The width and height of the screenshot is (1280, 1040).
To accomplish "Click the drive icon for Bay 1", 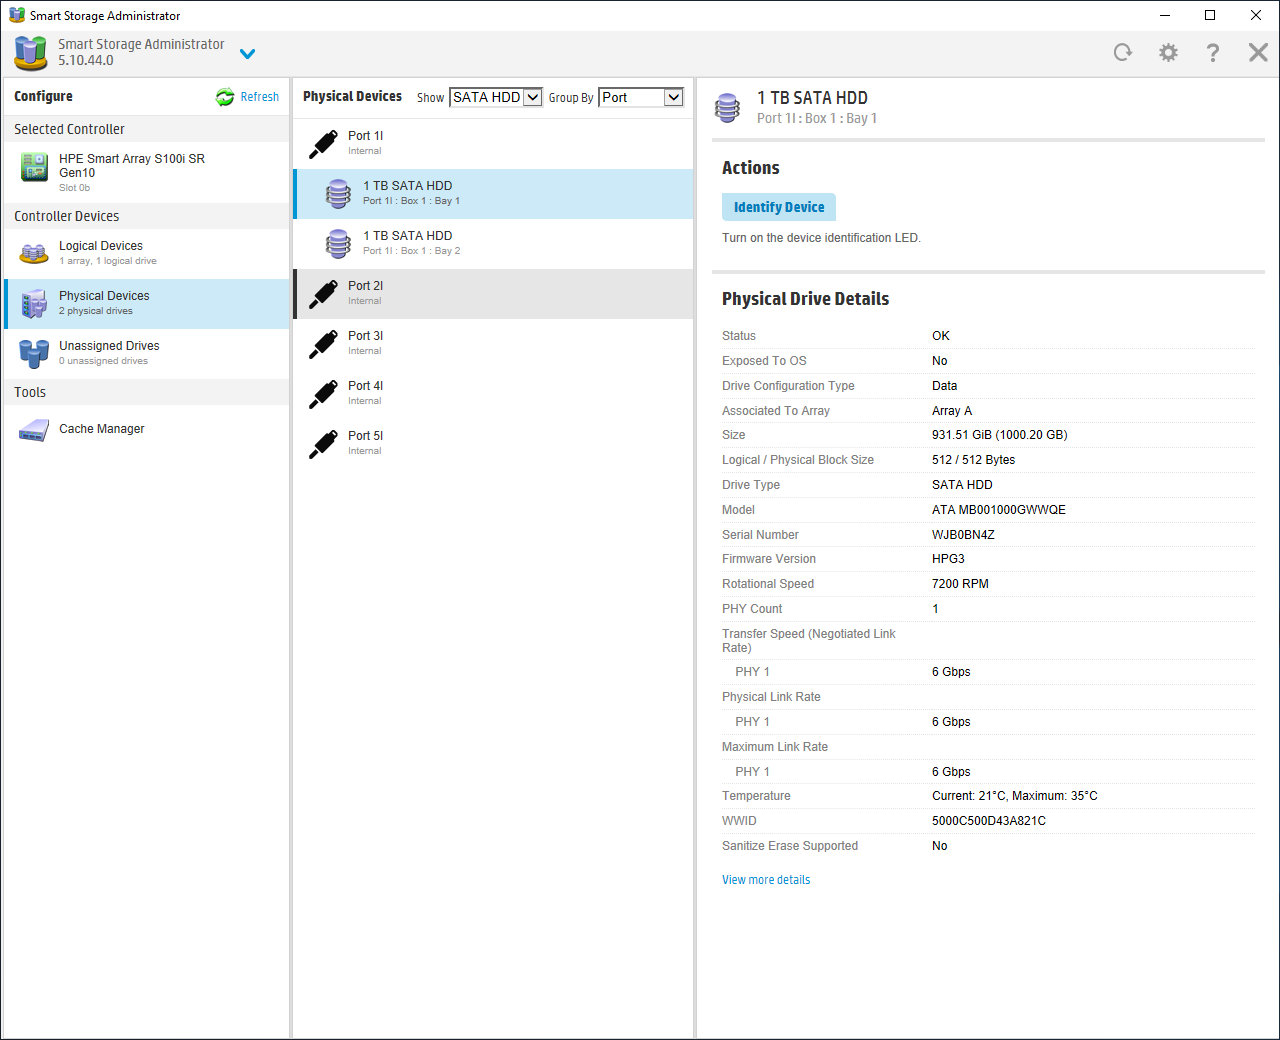I will click(x=338, y=194).
